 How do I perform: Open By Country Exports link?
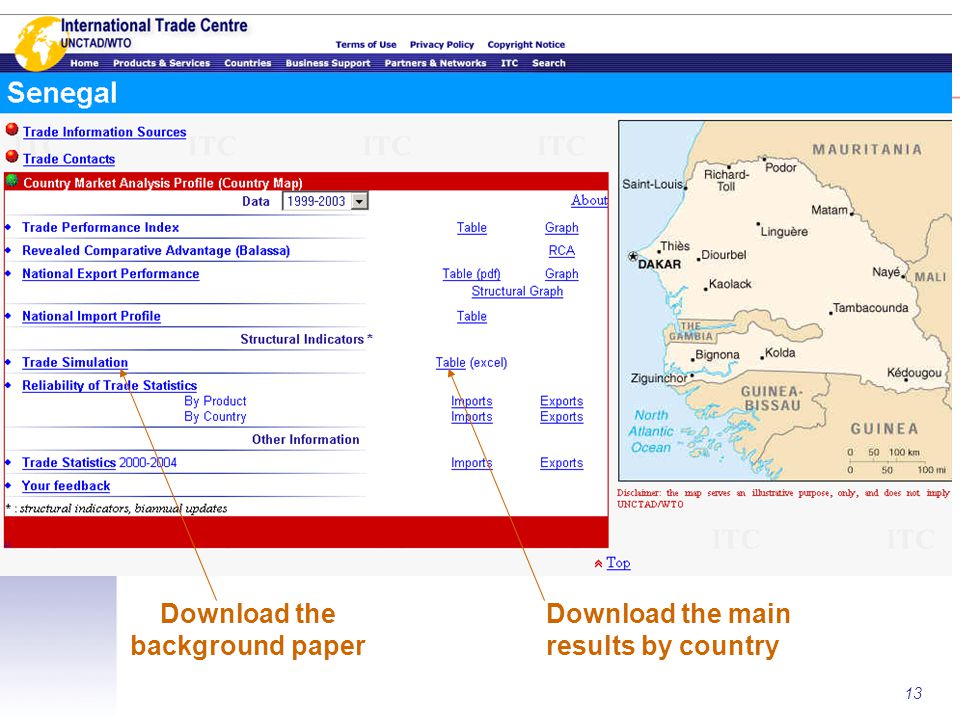[561, 417]
